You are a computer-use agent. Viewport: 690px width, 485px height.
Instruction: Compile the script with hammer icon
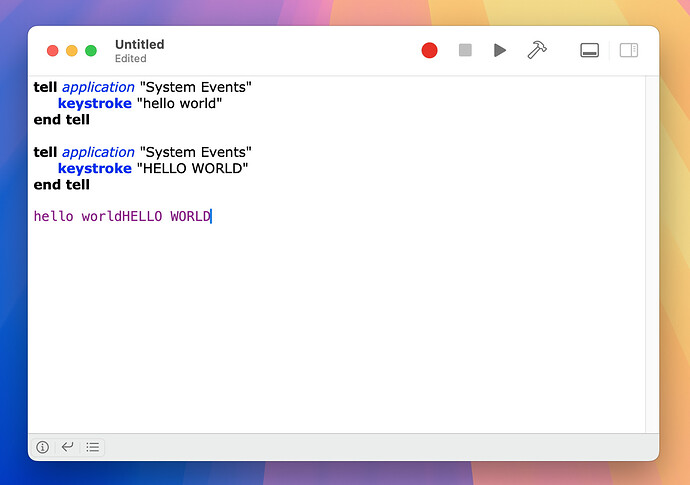tap(537, 50)
